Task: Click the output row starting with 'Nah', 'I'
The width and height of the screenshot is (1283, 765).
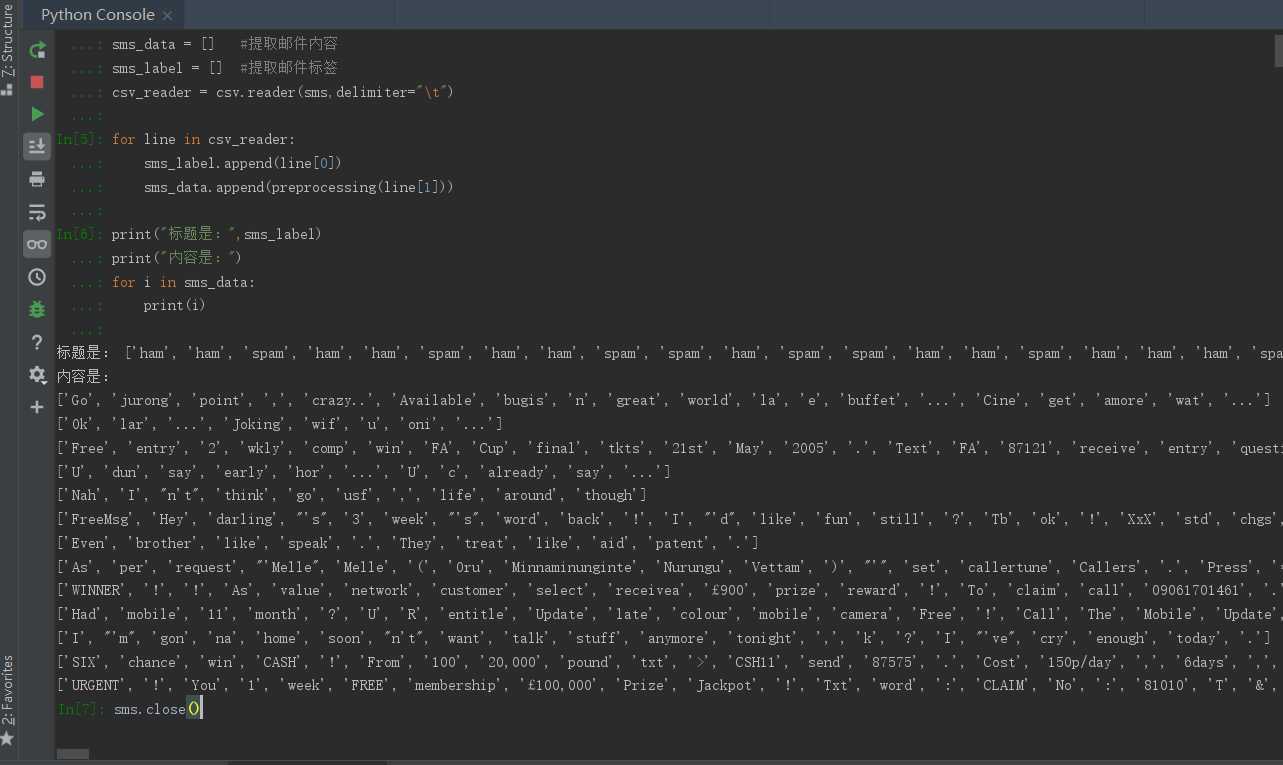Action: coord(352,495)
